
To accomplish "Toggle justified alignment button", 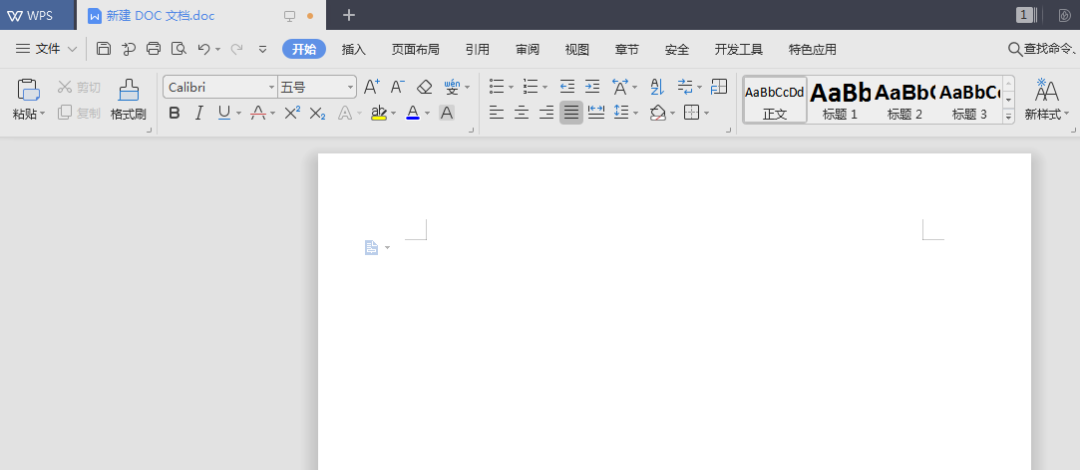I will point(571,113).
